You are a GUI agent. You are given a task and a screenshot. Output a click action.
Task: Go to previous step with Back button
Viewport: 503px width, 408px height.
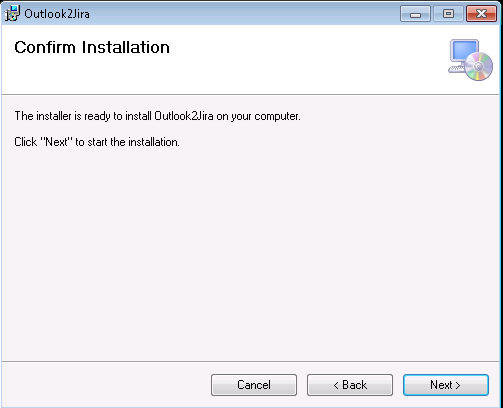click(x=350, y=385)
